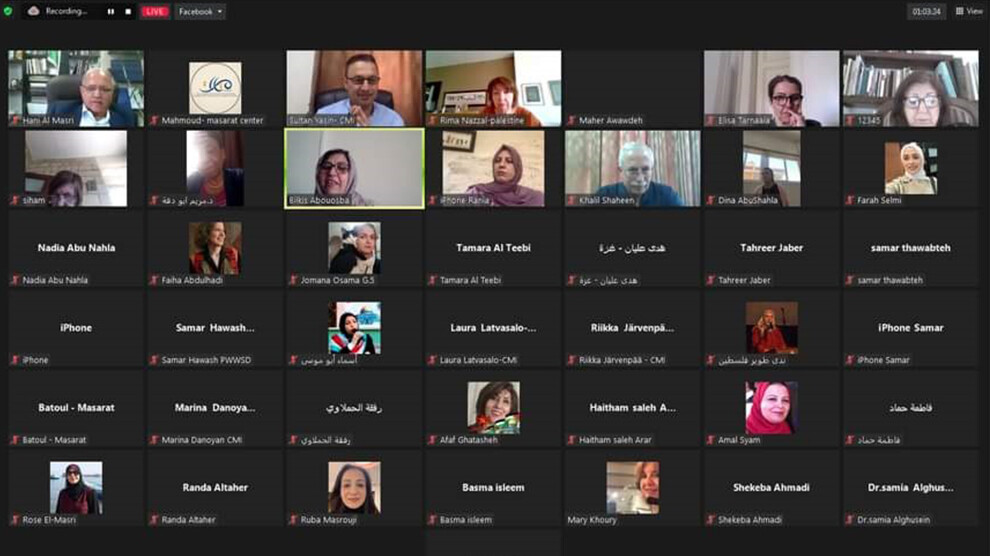
Task: Click the meeting timer display
Action: pos(926,12)
